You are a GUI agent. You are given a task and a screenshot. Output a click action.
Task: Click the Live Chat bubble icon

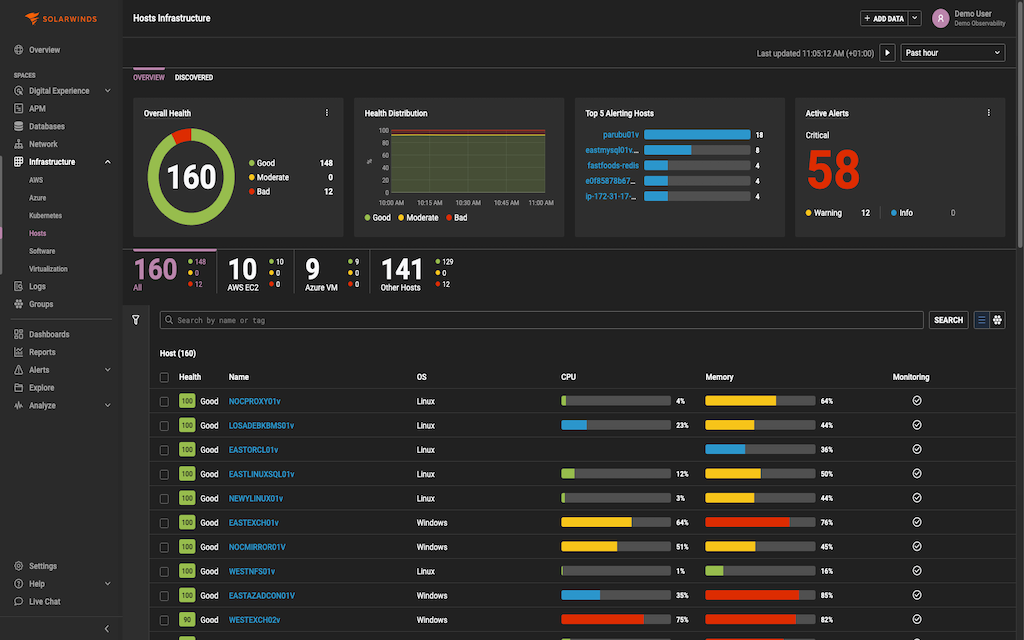pos(18,601)
